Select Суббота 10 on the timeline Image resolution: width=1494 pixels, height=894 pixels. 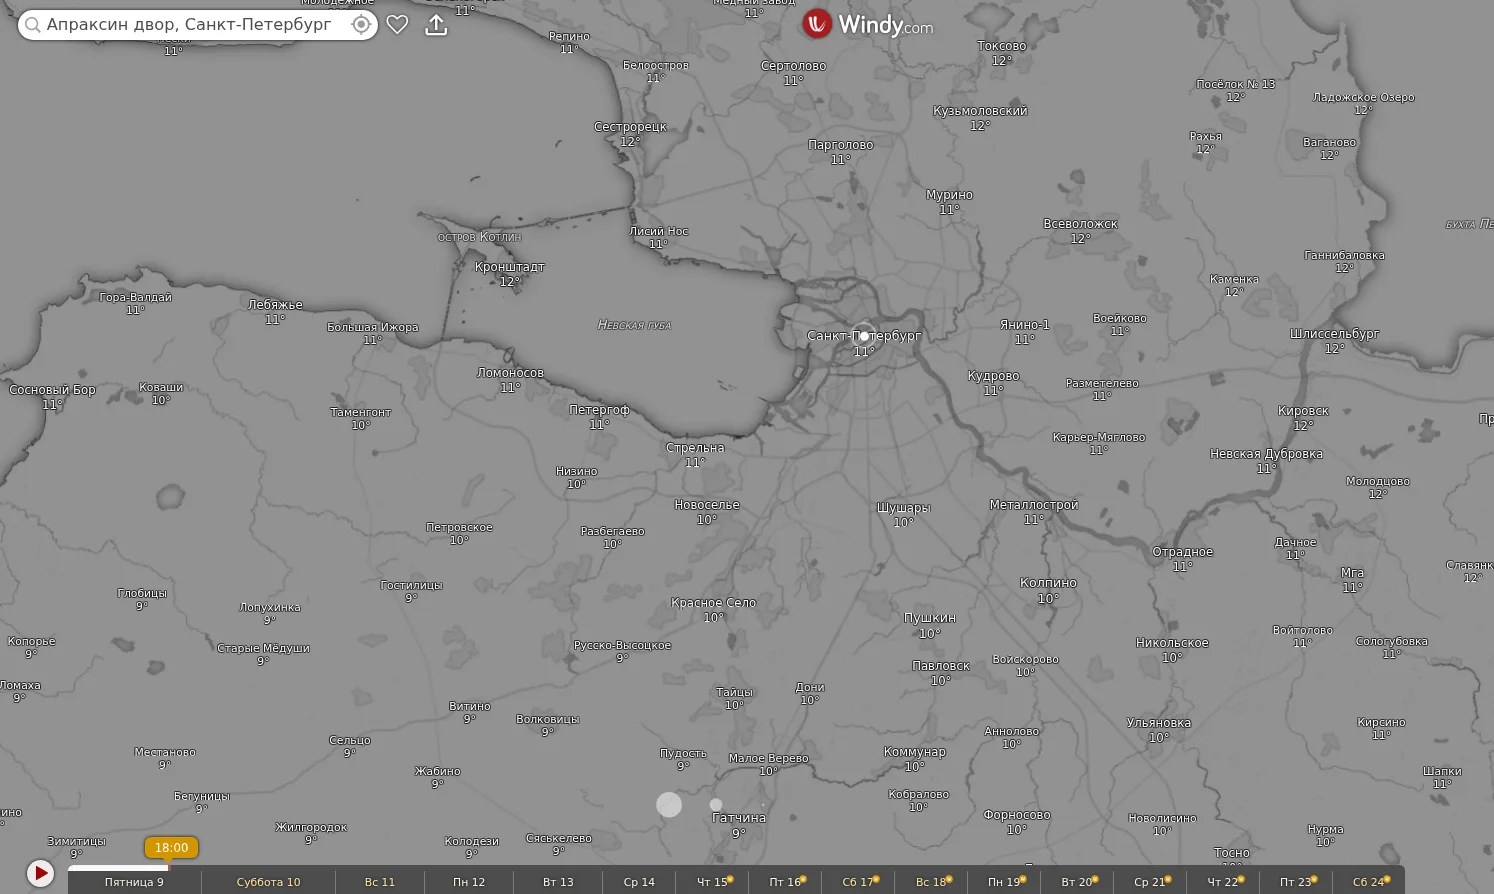268,882
